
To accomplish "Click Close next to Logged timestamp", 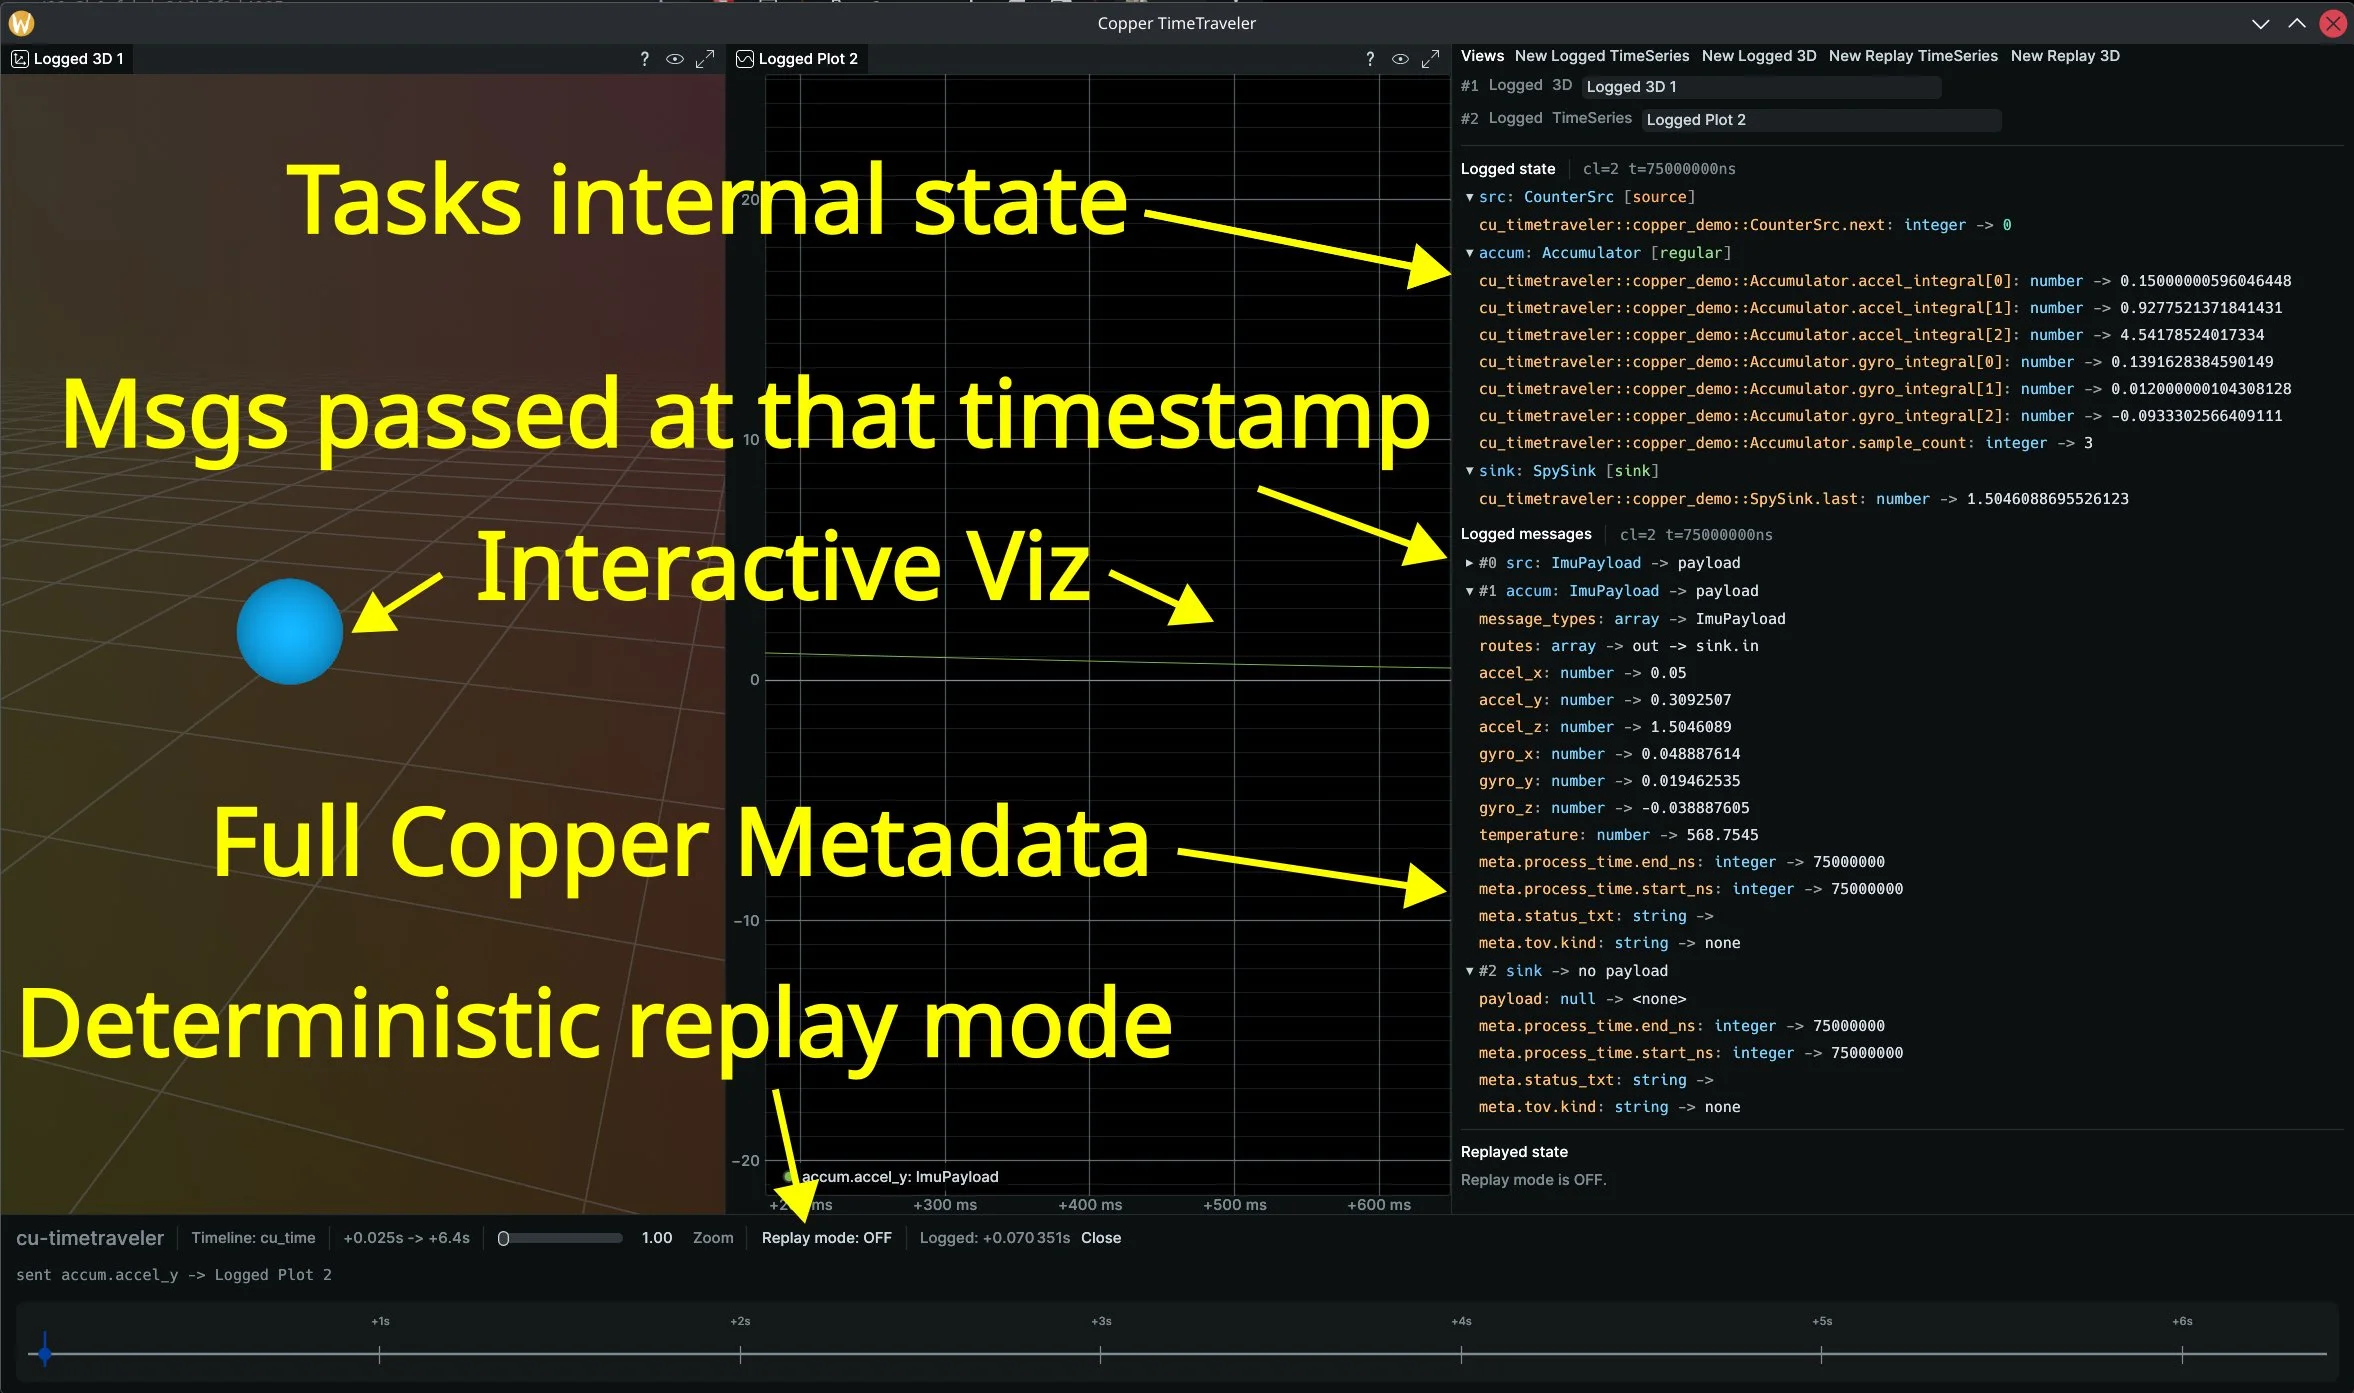I will tap(1100, 1237).
